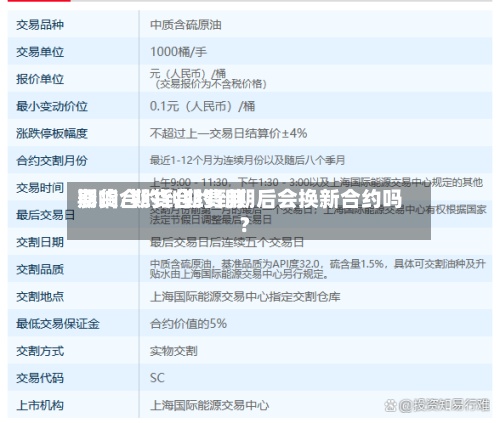Click the 贴水由上海国际能源交易中心另行规定 line

click(x=239, y=274)
